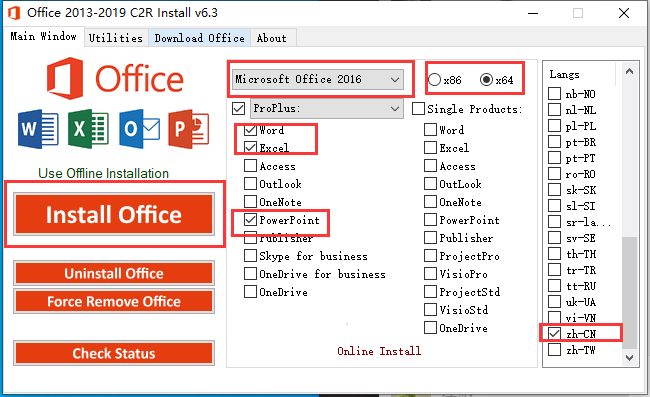Click the Install Office button

coord(114,214)
